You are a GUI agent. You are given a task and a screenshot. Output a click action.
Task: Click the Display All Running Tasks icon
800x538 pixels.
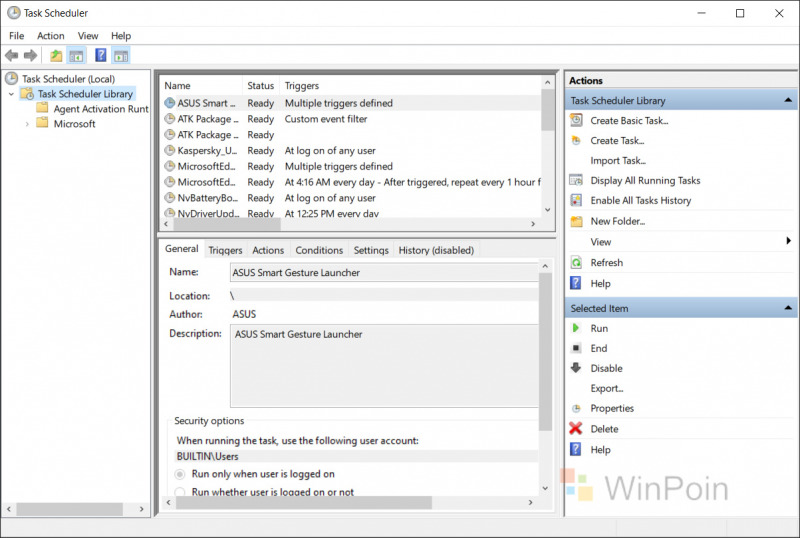coord(576,180)
